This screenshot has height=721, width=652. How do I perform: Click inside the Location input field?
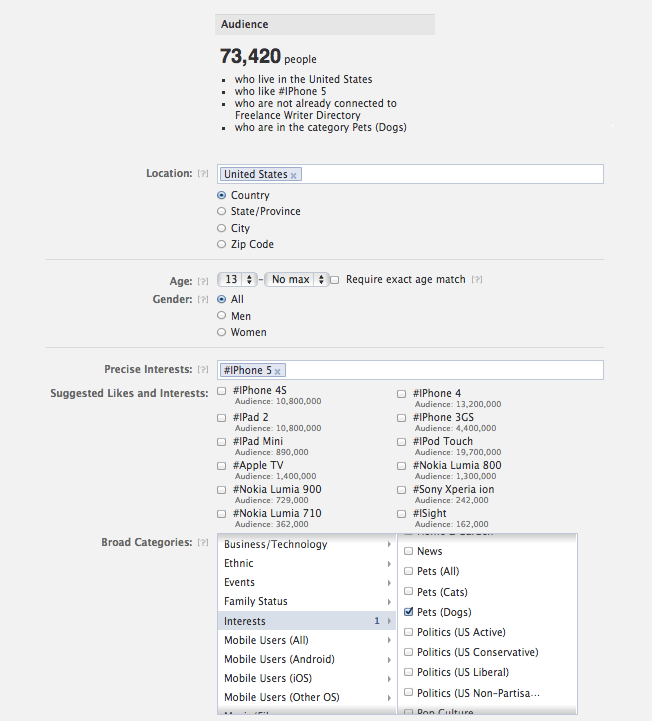(410, 174)
